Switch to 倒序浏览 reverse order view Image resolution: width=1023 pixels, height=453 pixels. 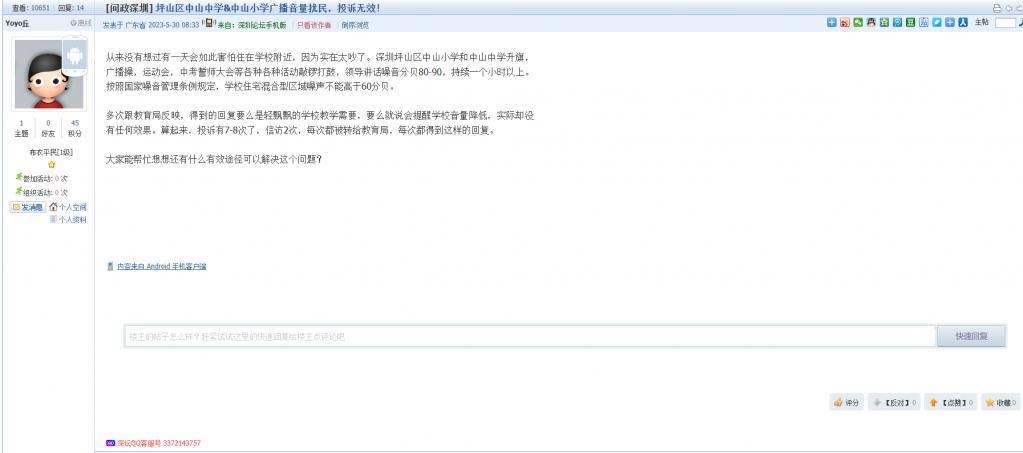click(355, 25)
